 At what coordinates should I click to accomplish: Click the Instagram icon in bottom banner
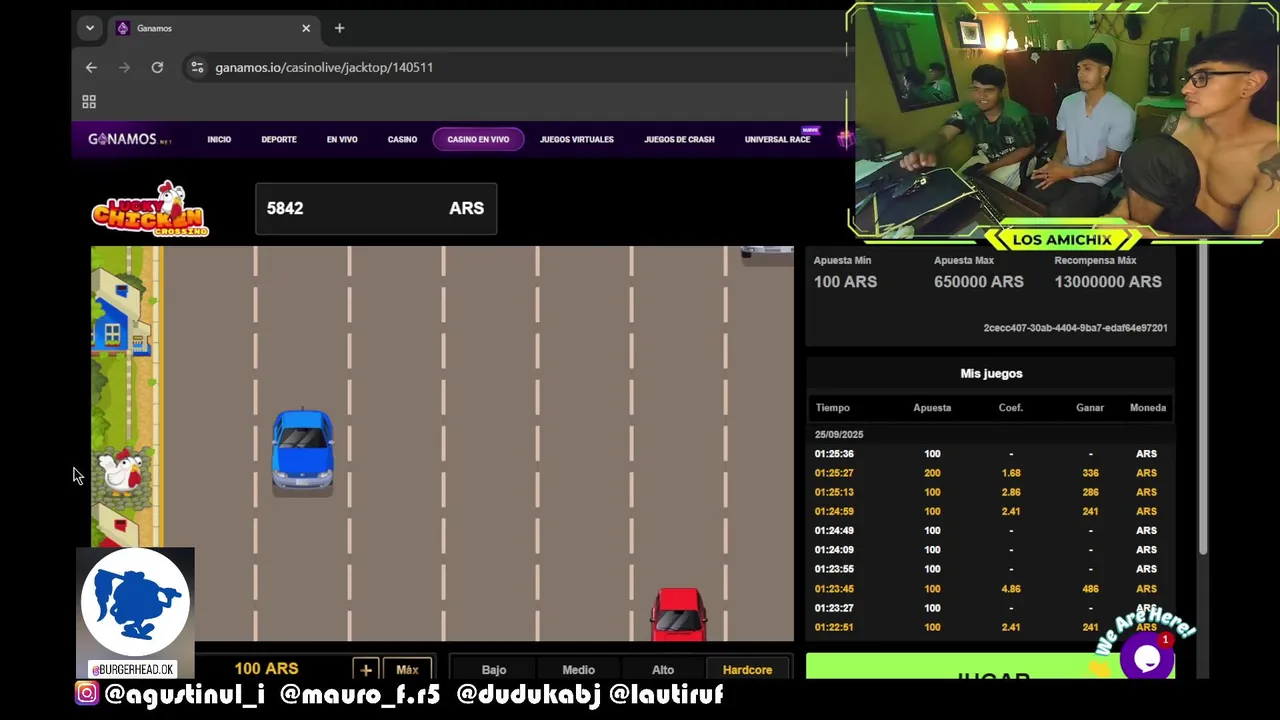click(87, 693)
